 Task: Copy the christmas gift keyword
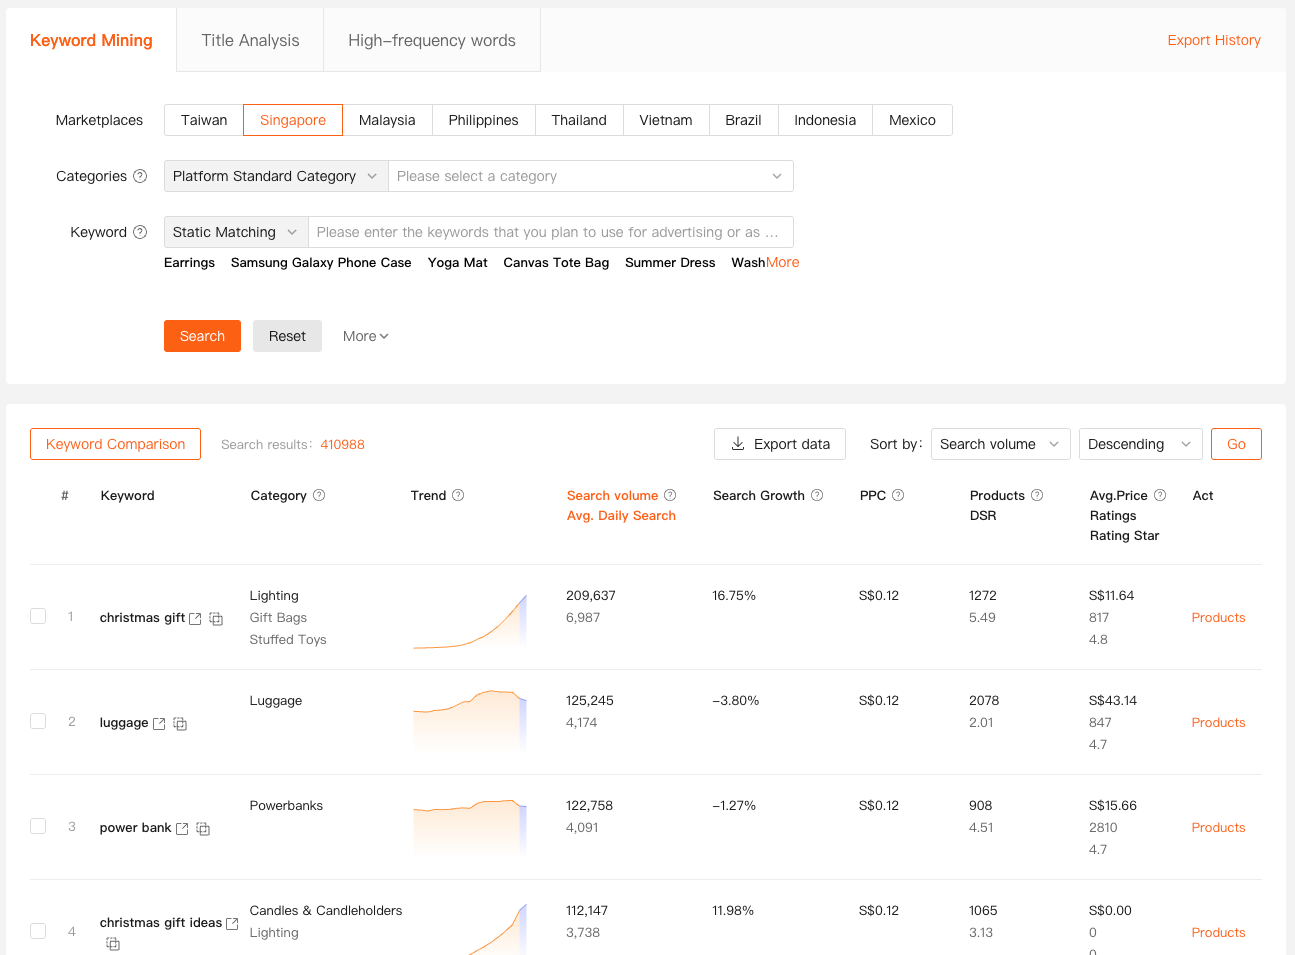pos(216,619)
